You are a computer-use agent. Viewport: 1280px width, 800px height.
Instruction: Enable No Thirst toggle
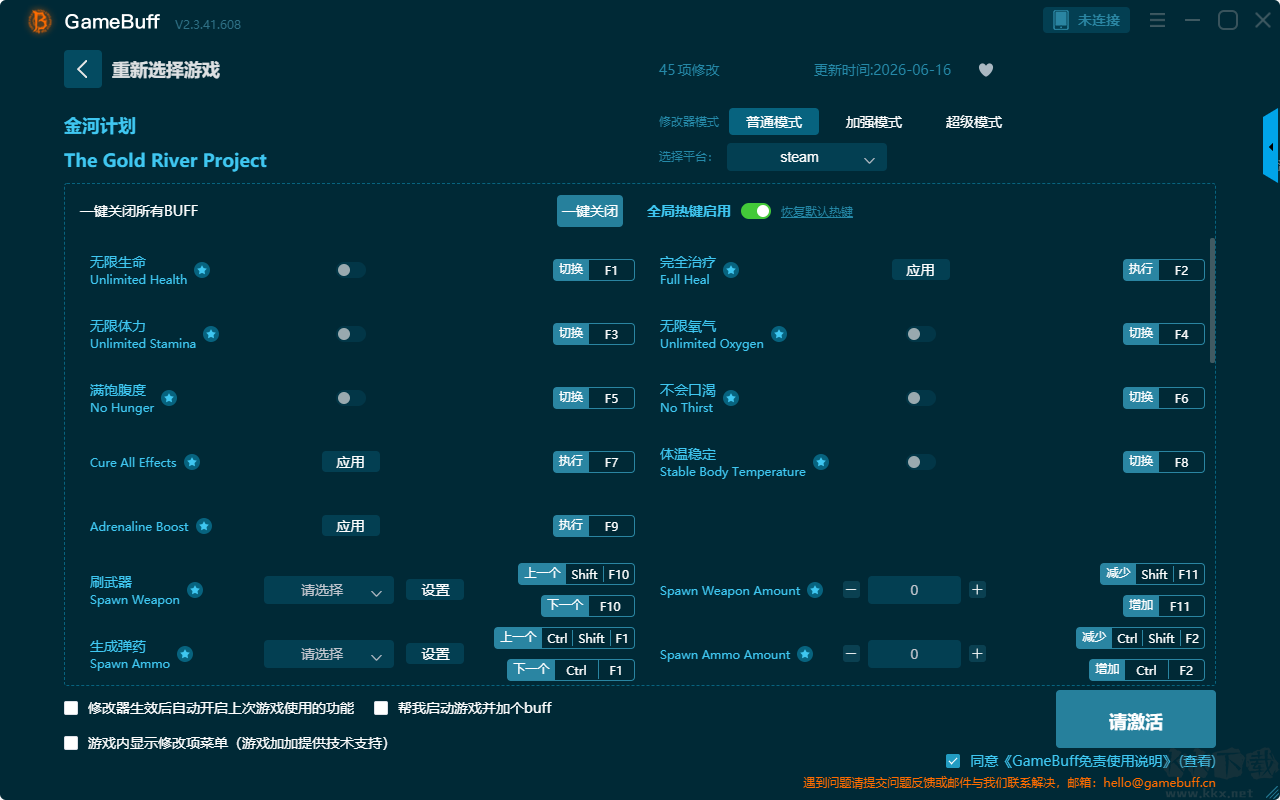coord(921,398)
